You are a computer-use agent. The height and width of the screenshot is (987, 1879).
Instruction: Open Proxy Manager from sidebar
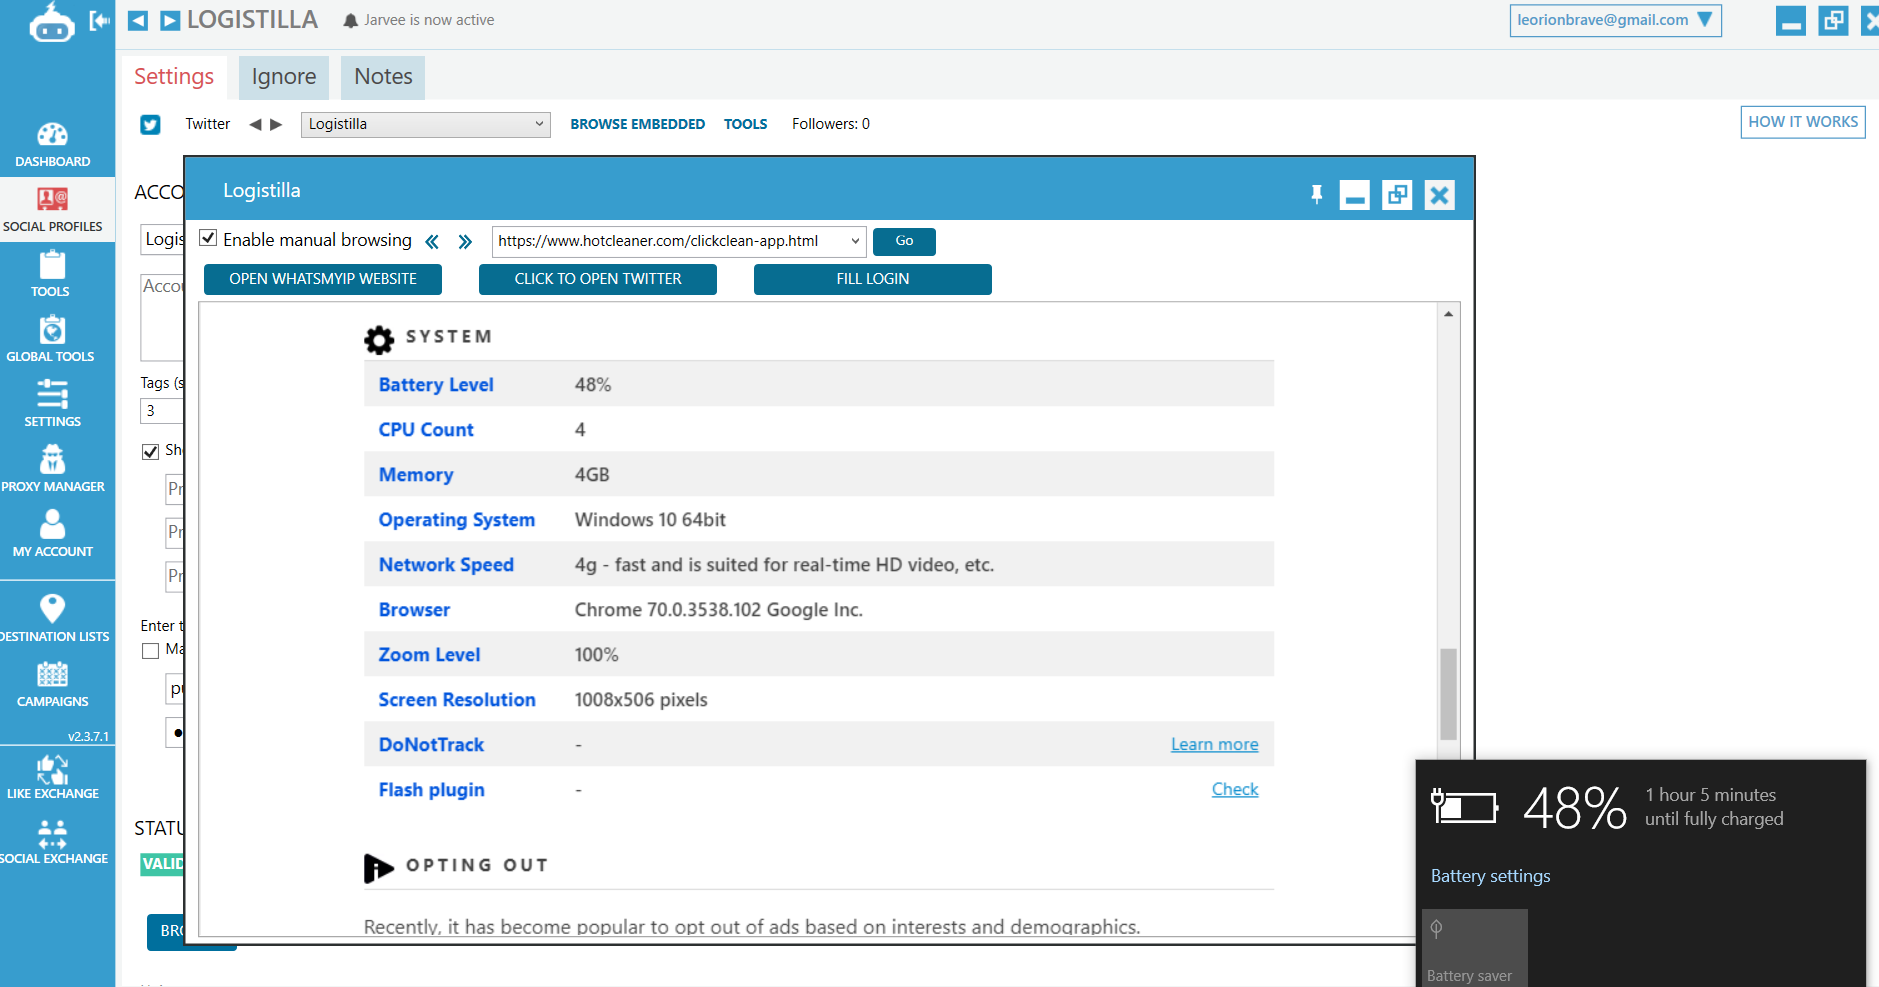click(x=52, y=470)
